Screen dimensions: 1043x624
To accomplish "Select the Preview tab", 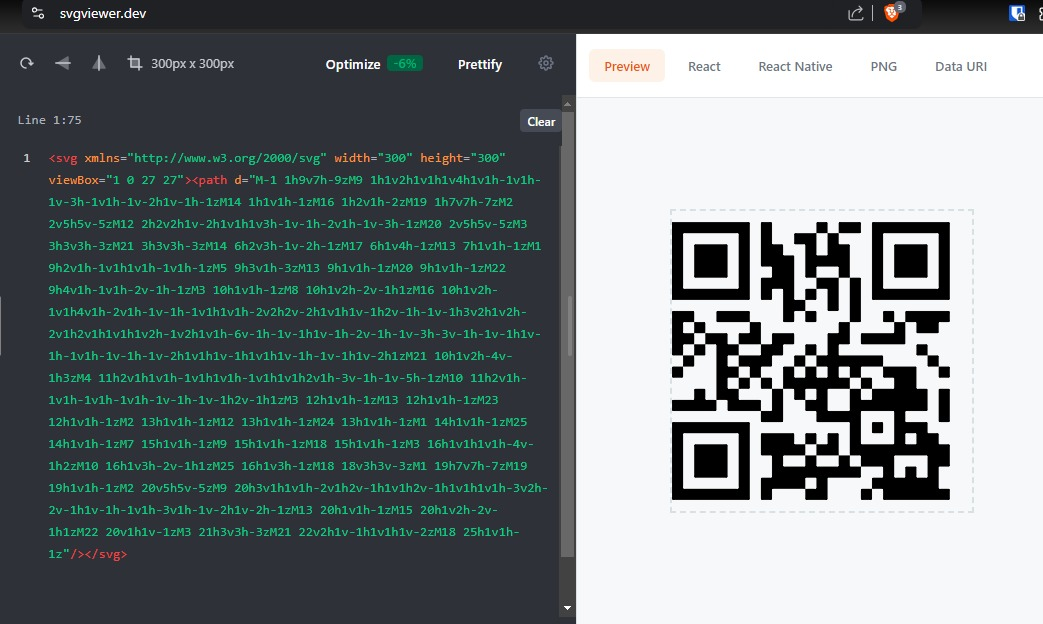I will pyautogui.click(x=627, y=66).
